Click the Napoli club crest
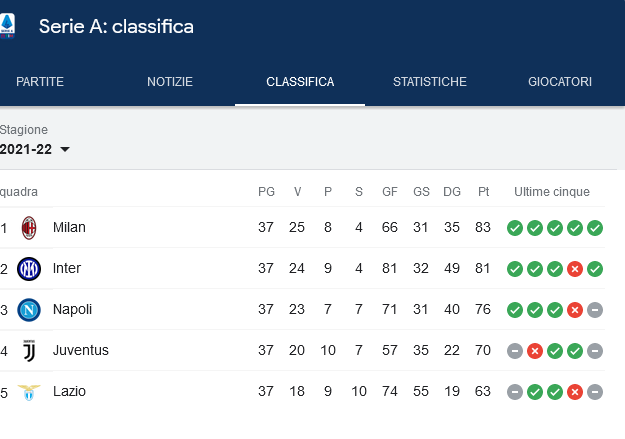 tap(29, 310)
